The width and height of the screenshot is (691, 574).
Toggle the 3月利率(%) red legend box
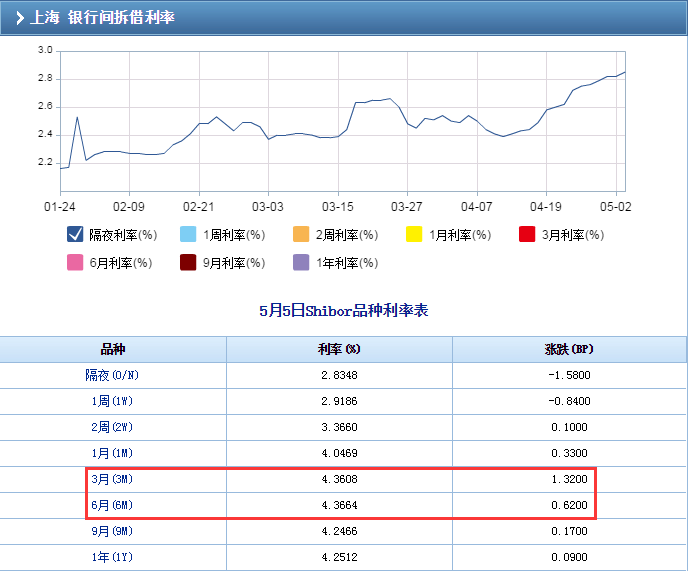527,234
